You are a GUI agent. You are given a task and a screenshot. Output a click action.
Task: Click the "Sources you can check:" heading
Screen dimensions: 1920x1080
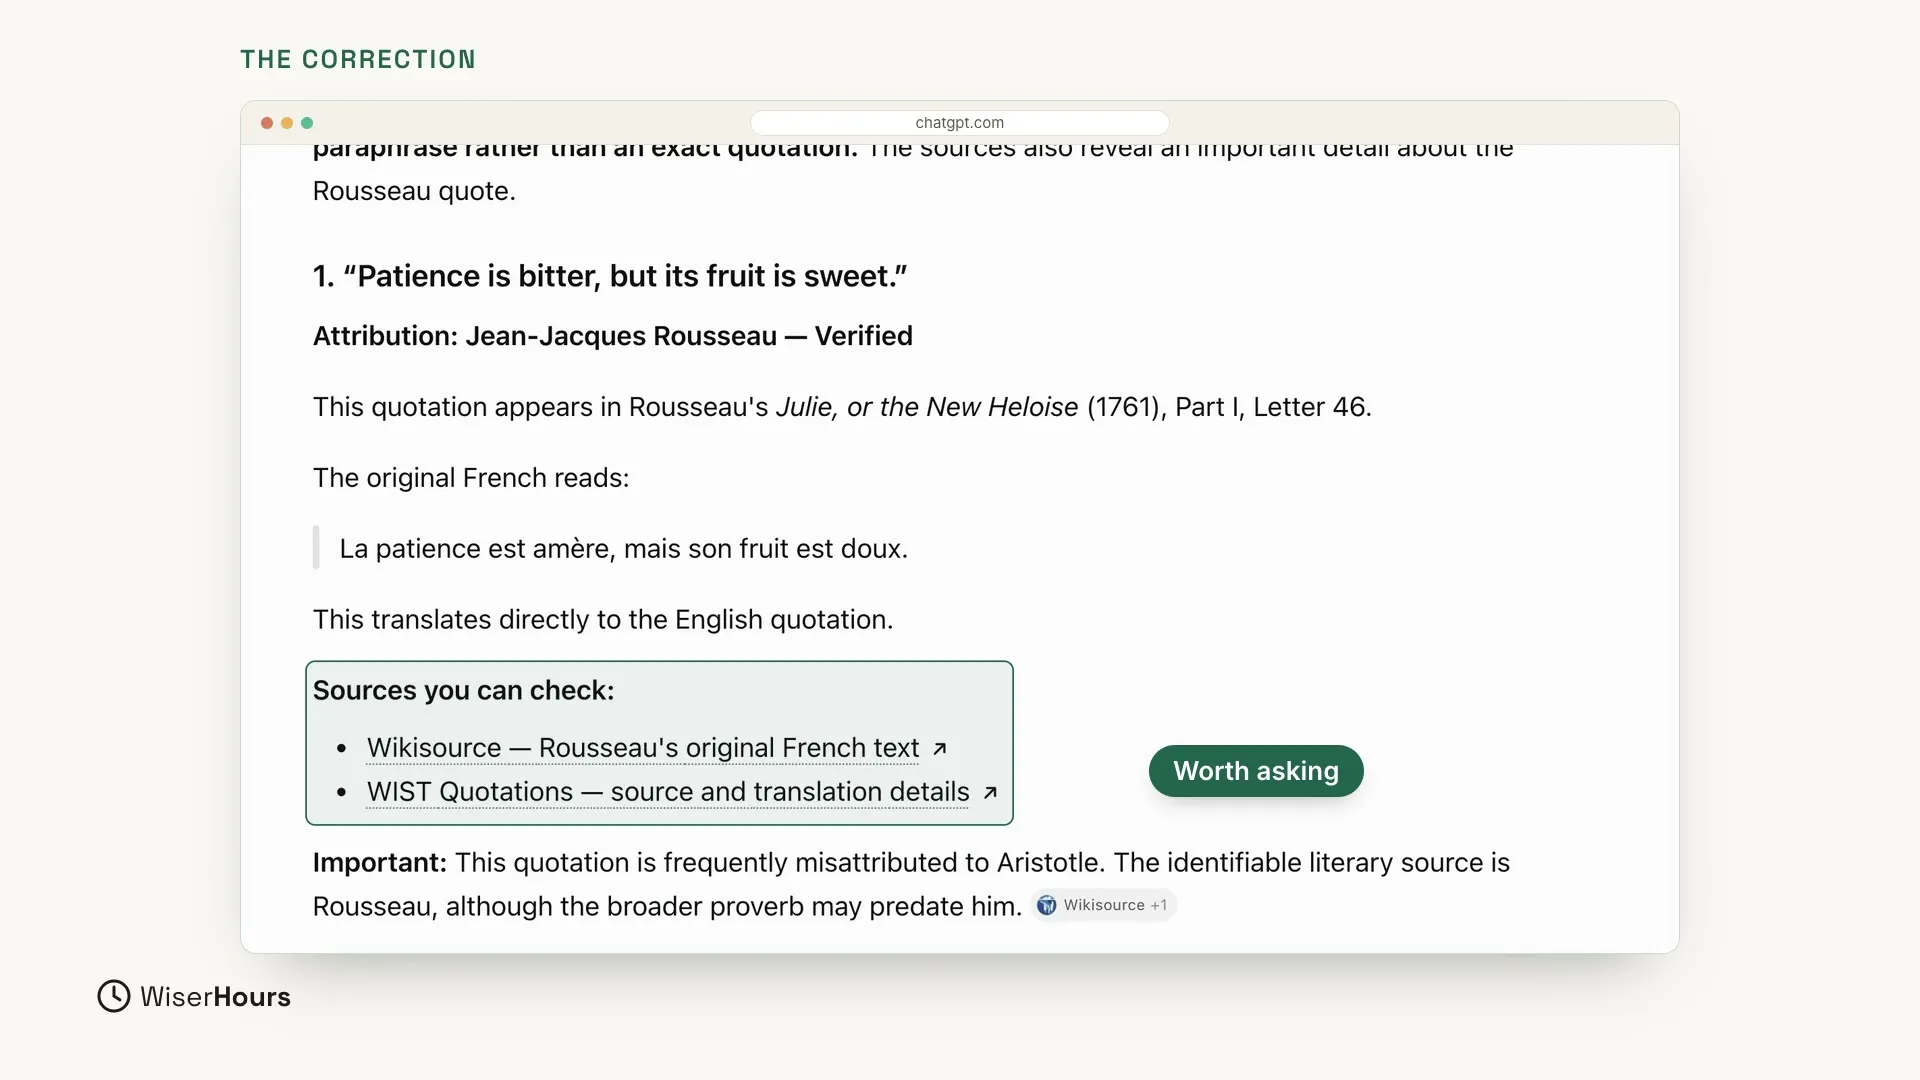click(x=464, y=691)
